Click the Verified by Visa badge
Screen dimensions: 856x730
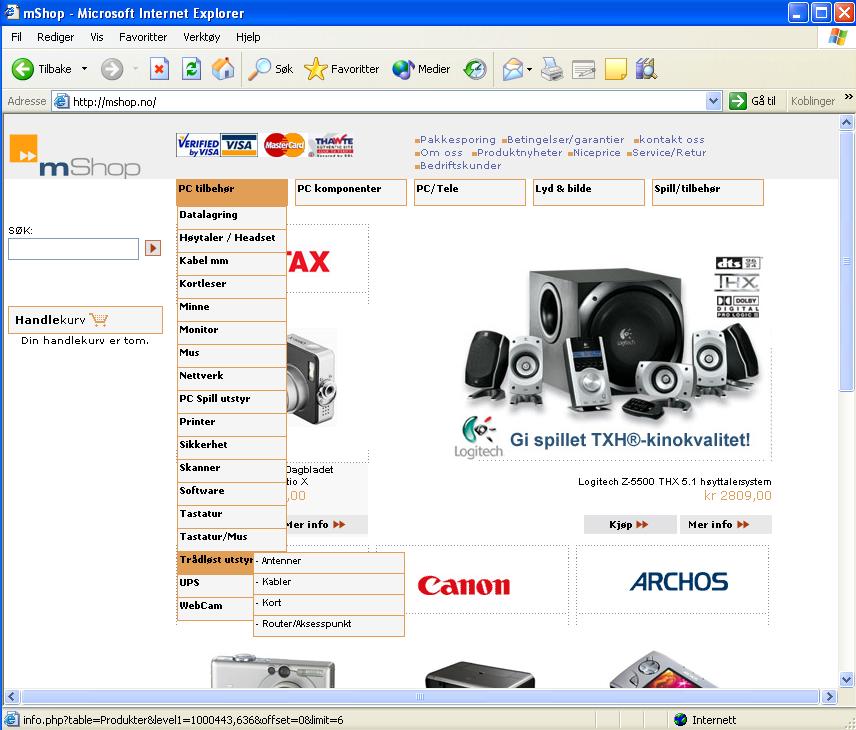pyautogui.click(x=198, y=145)
